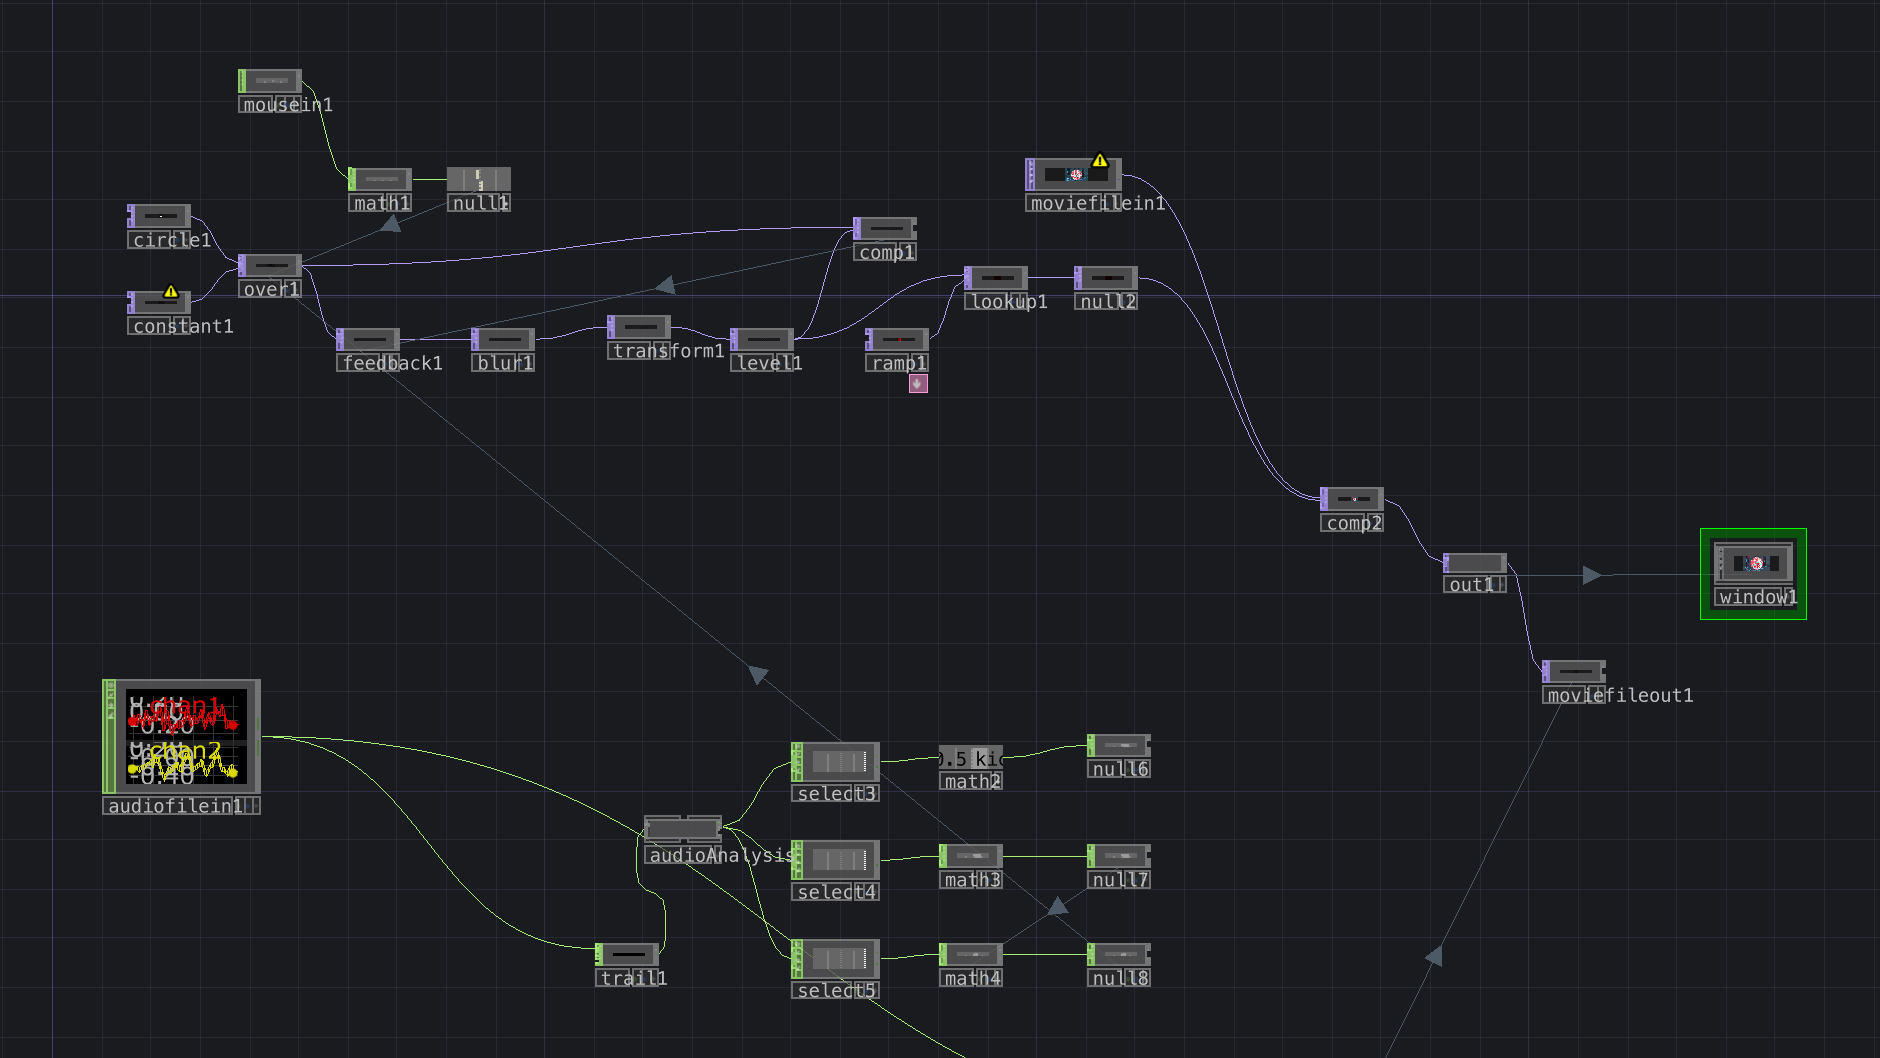Select the window1 node

1754,564
